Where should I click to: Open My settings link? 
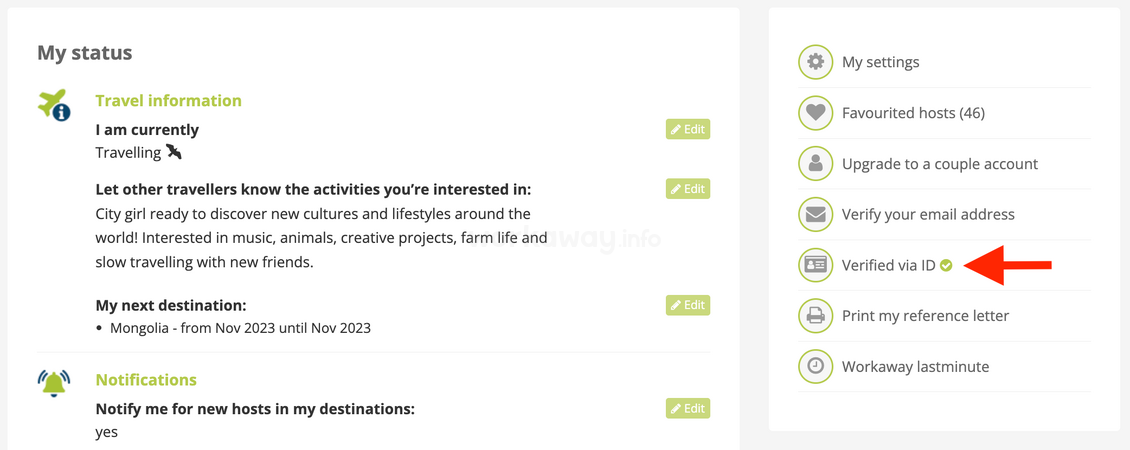click(881, 62)
